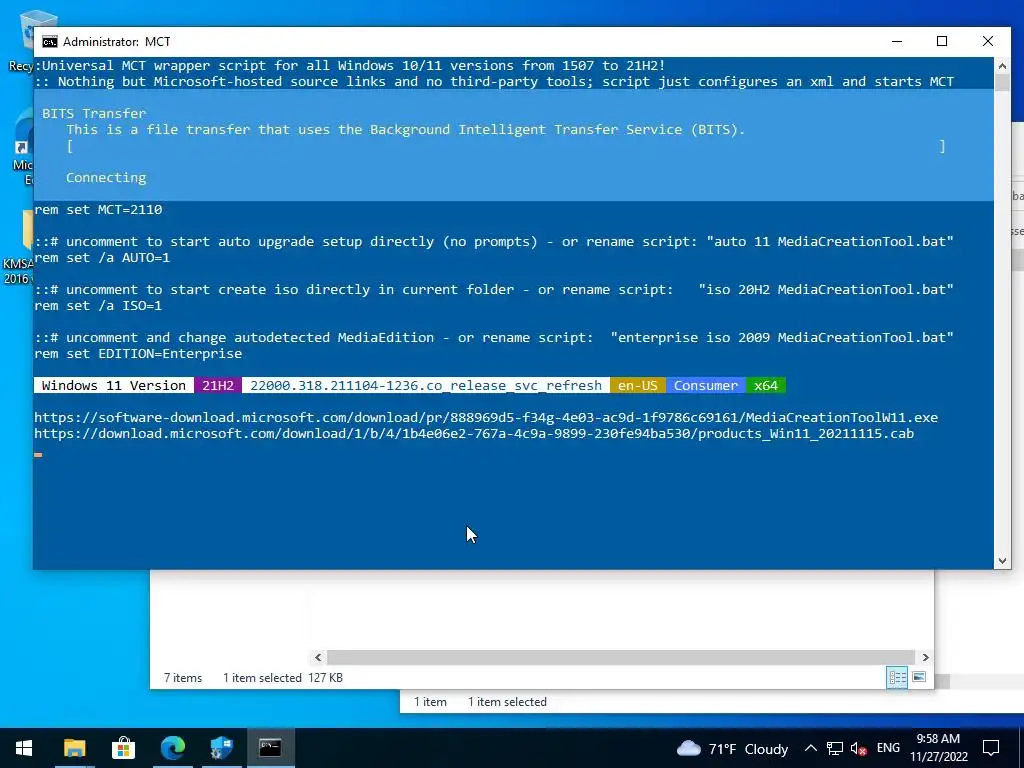The image size is (1024, 768).
Task: Click '1 item selected 127 KB' status text
Action: tap(283, 678)
